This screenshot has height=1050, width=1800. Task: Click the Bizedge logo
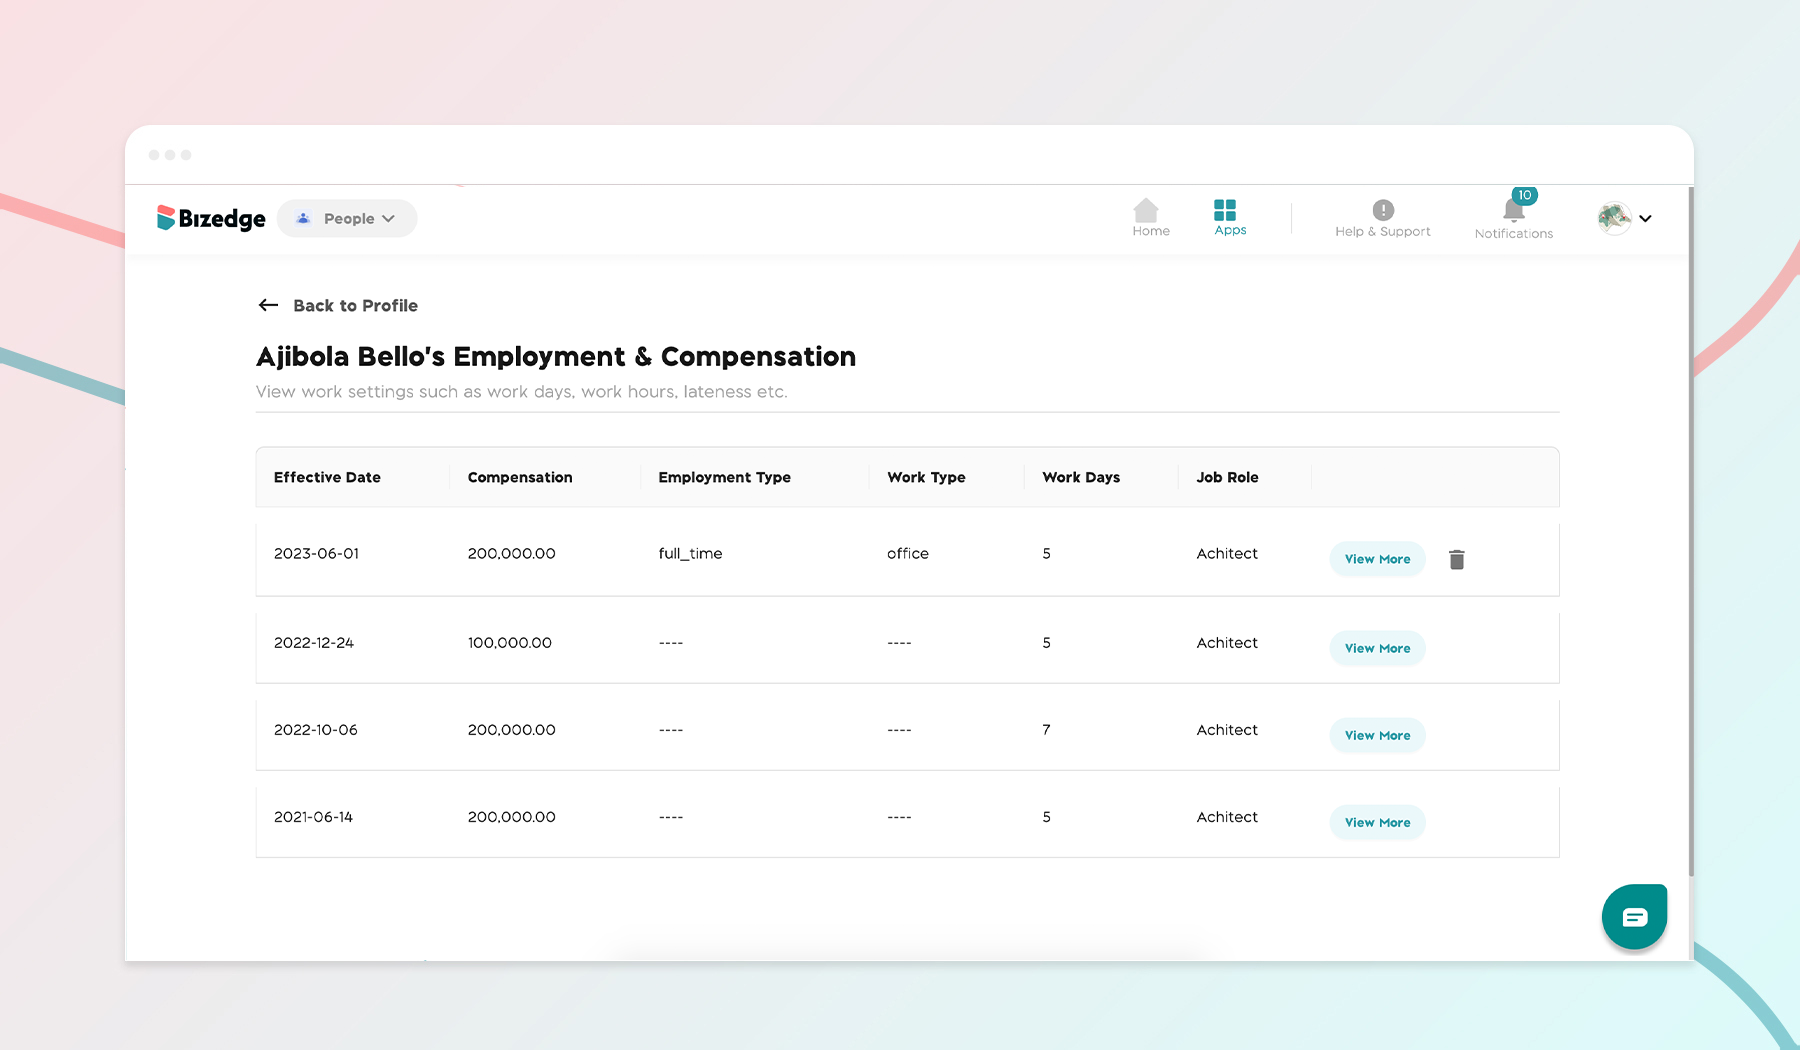[x=211, y=218]
